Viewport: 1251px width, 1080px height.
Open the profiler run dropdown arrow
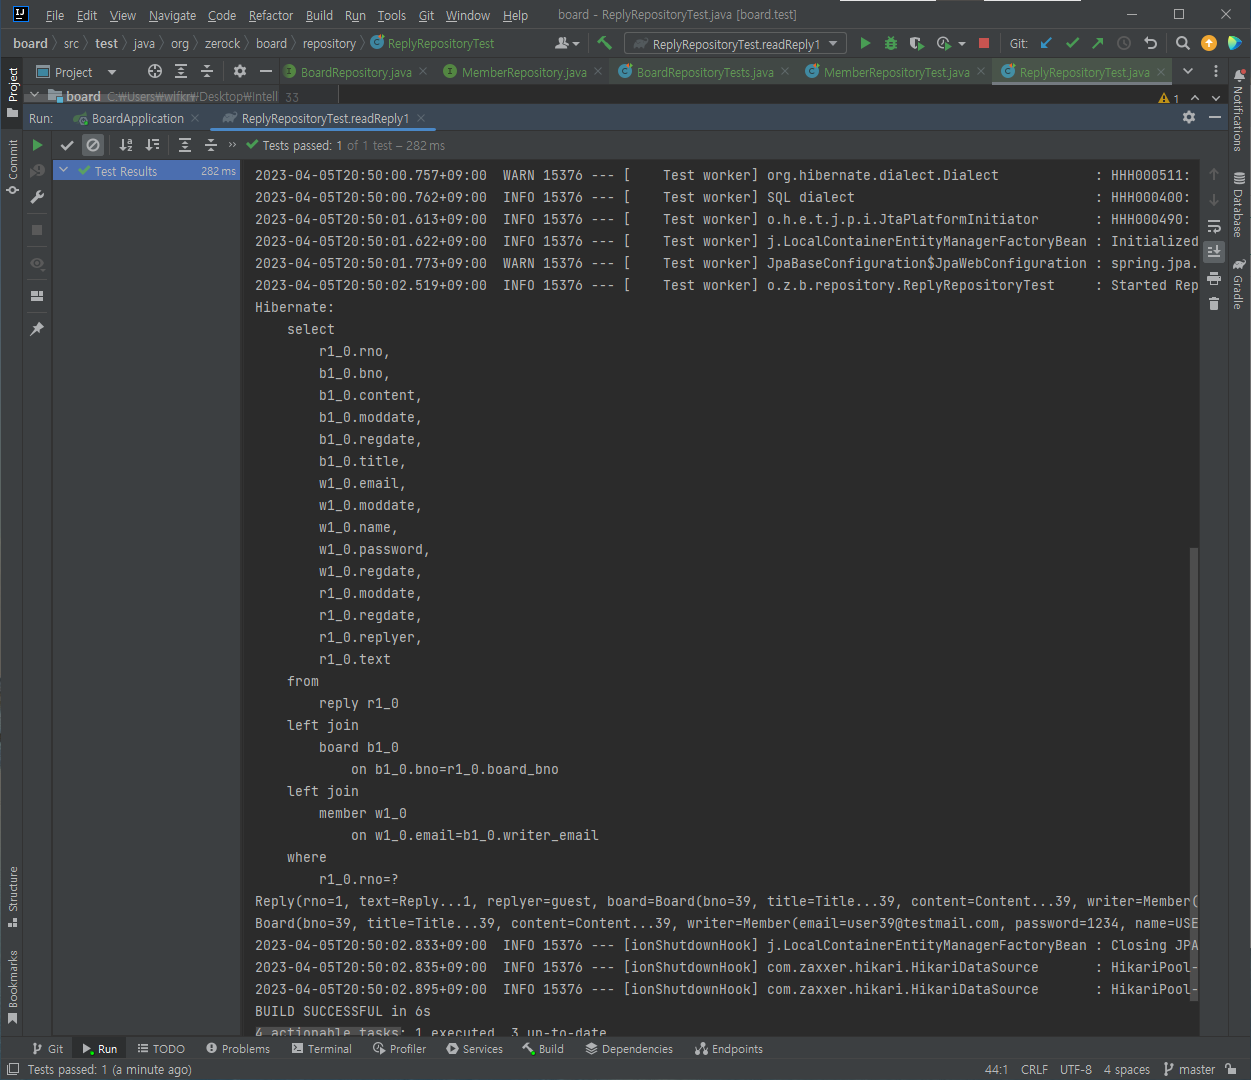point(962,43)
